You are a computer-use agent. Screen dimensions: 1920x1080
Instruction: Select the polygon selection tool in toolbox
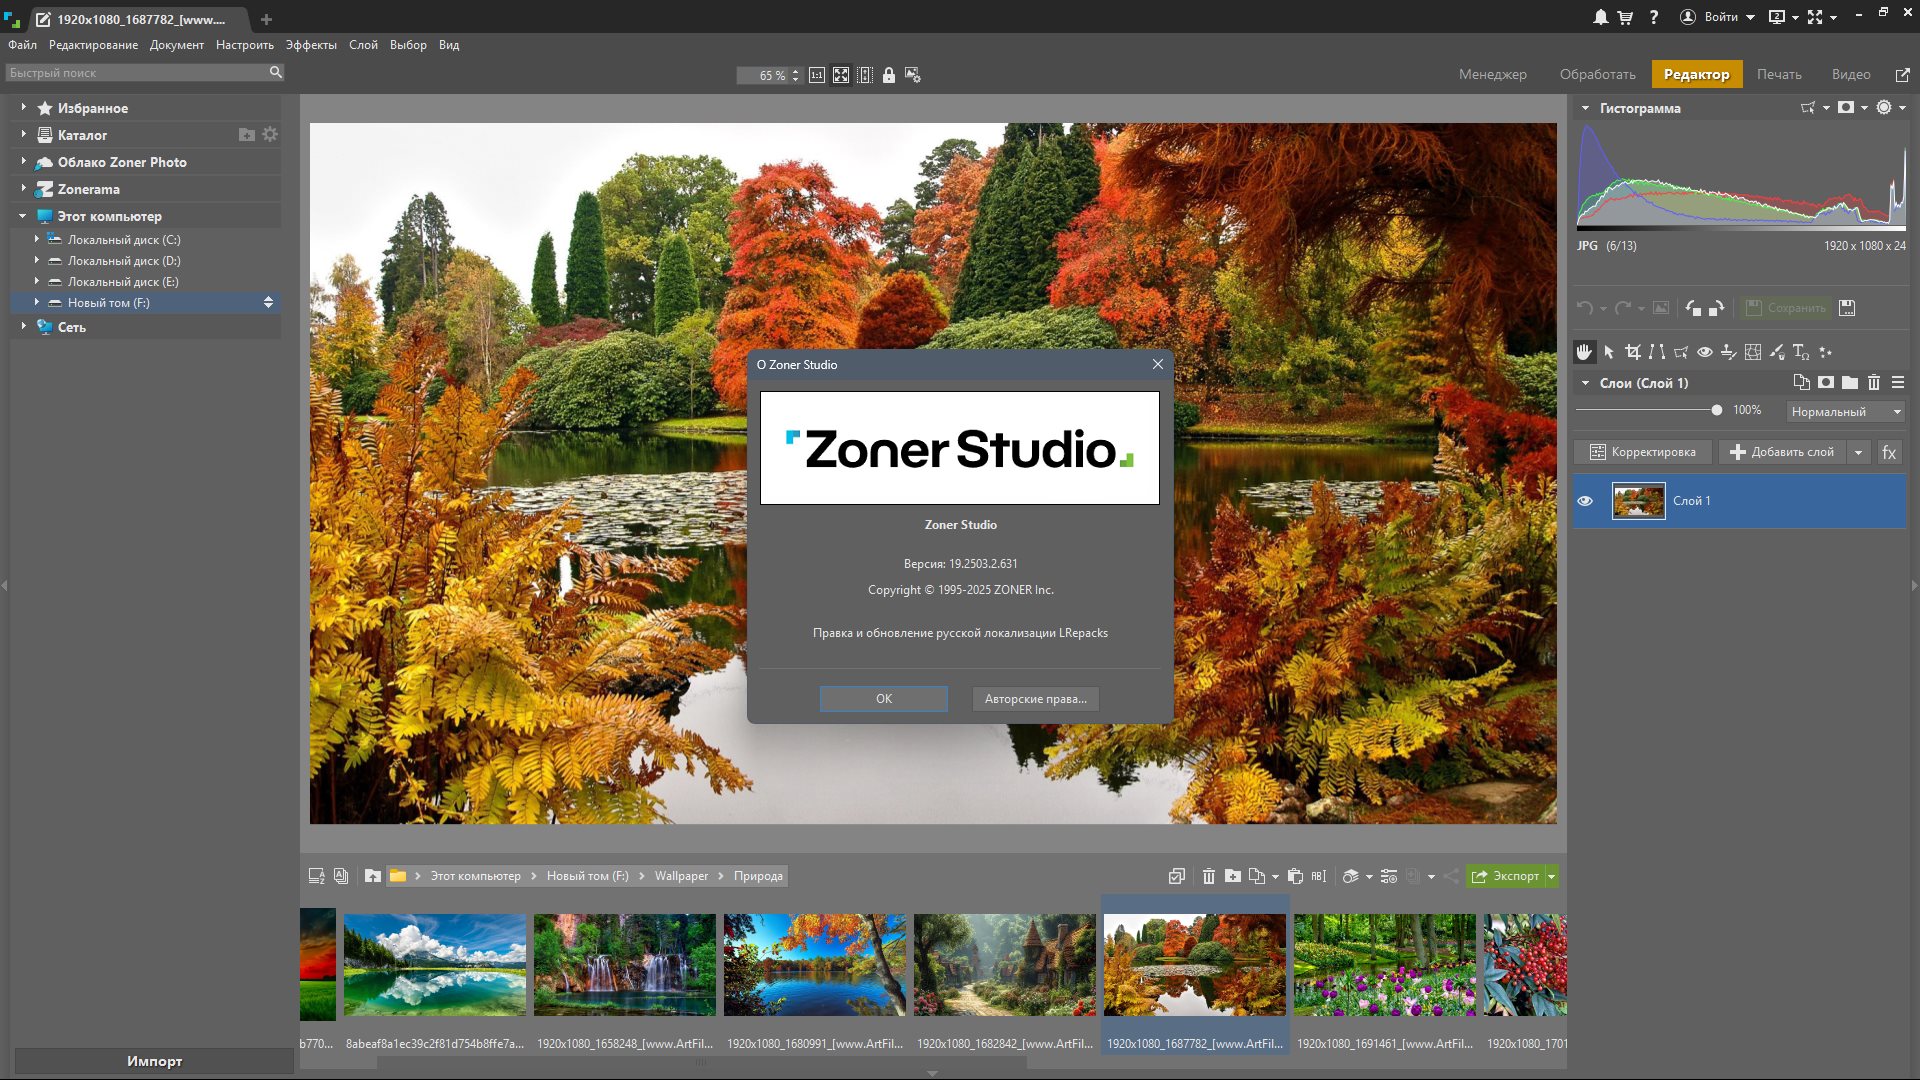point(1681,352)
